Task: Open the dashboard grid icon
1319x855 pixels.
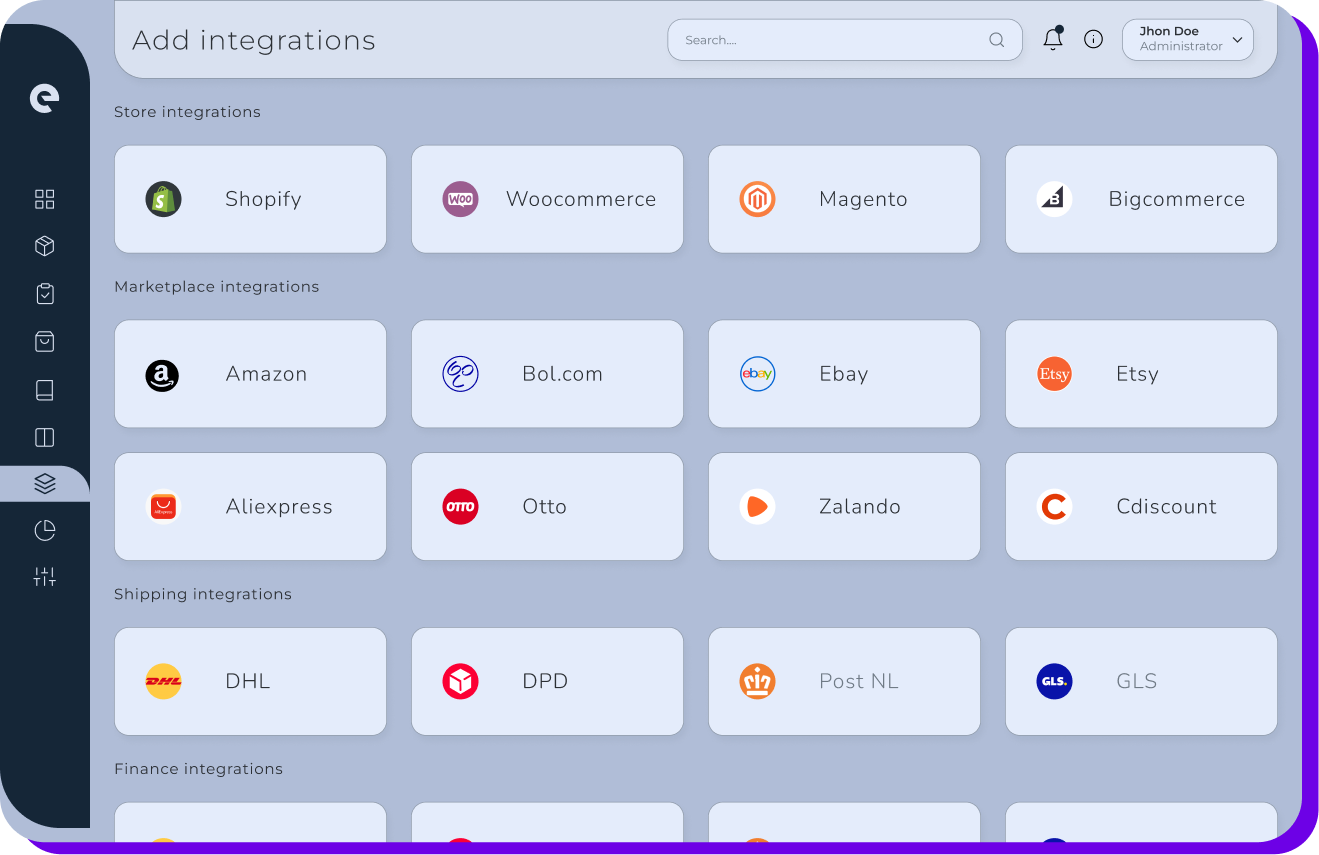Action: coord(44,199)
